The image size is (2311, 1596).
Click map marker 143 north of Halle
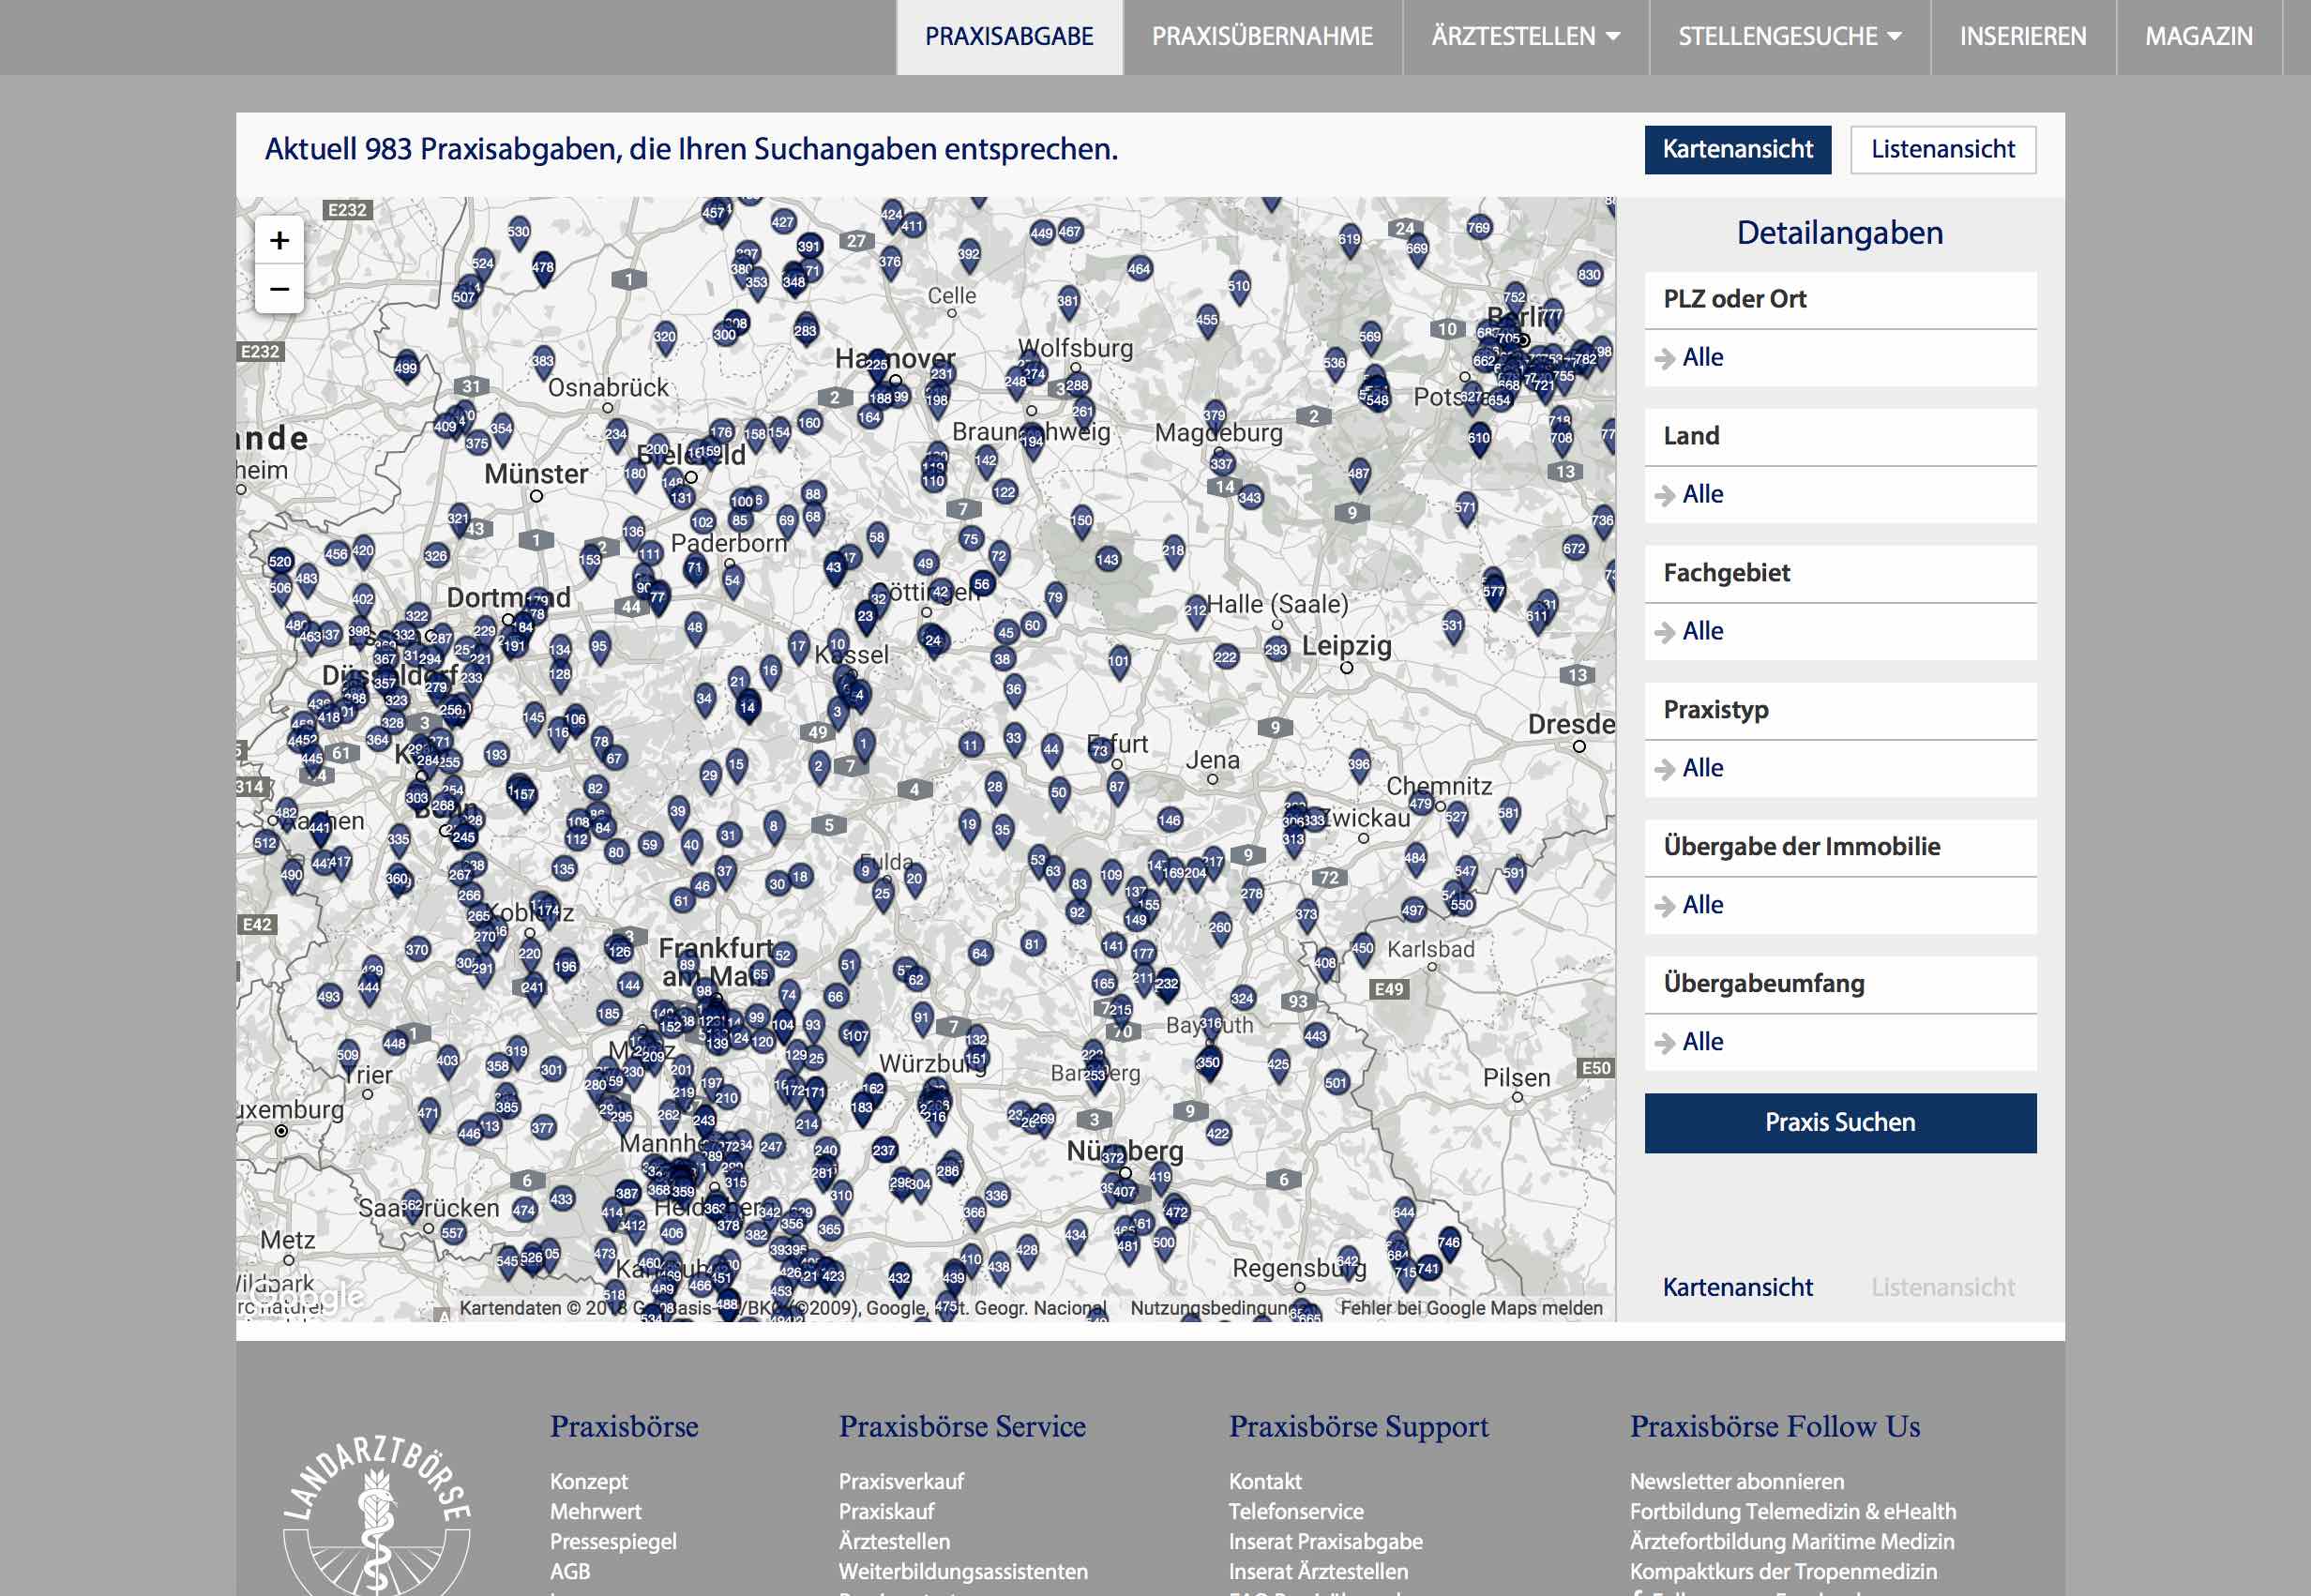pyautogui.click(x=1107, y=560)
